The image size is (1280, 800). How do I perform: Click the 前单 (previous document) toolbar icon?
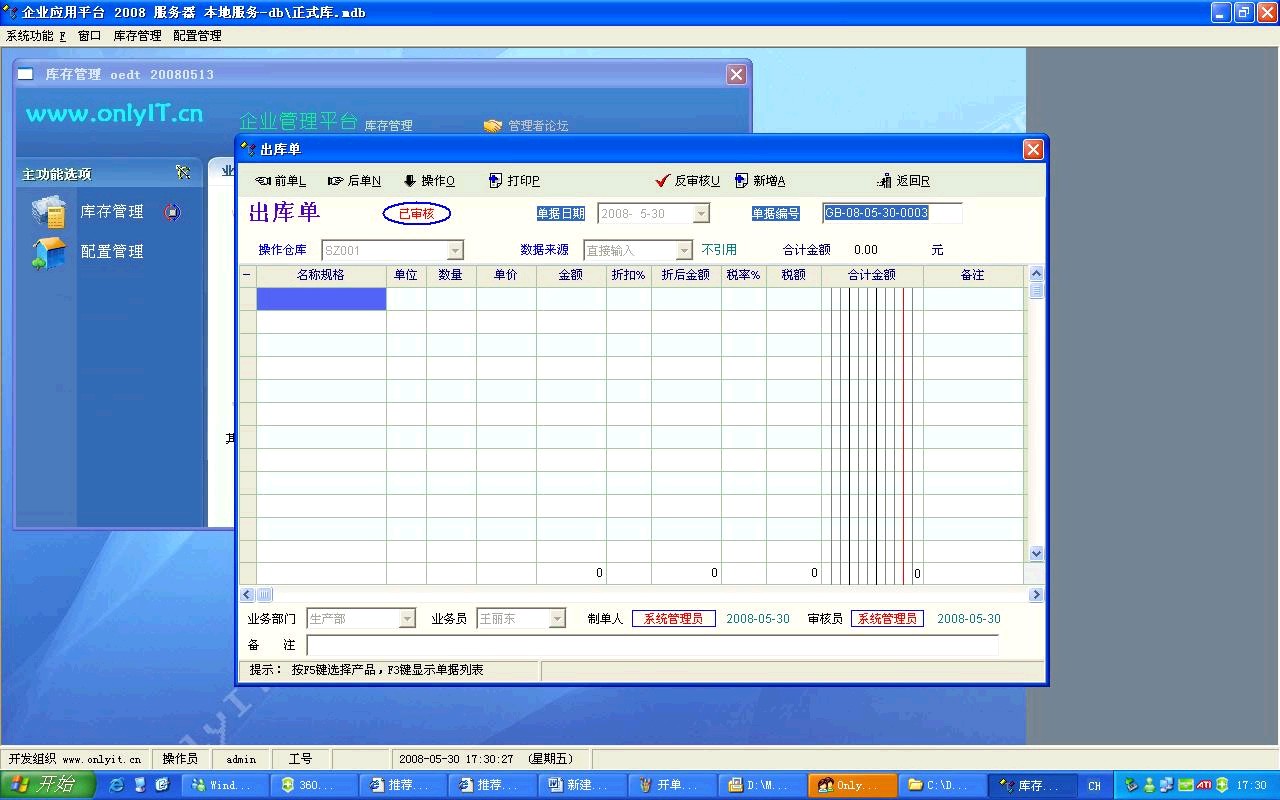(263, 181)
